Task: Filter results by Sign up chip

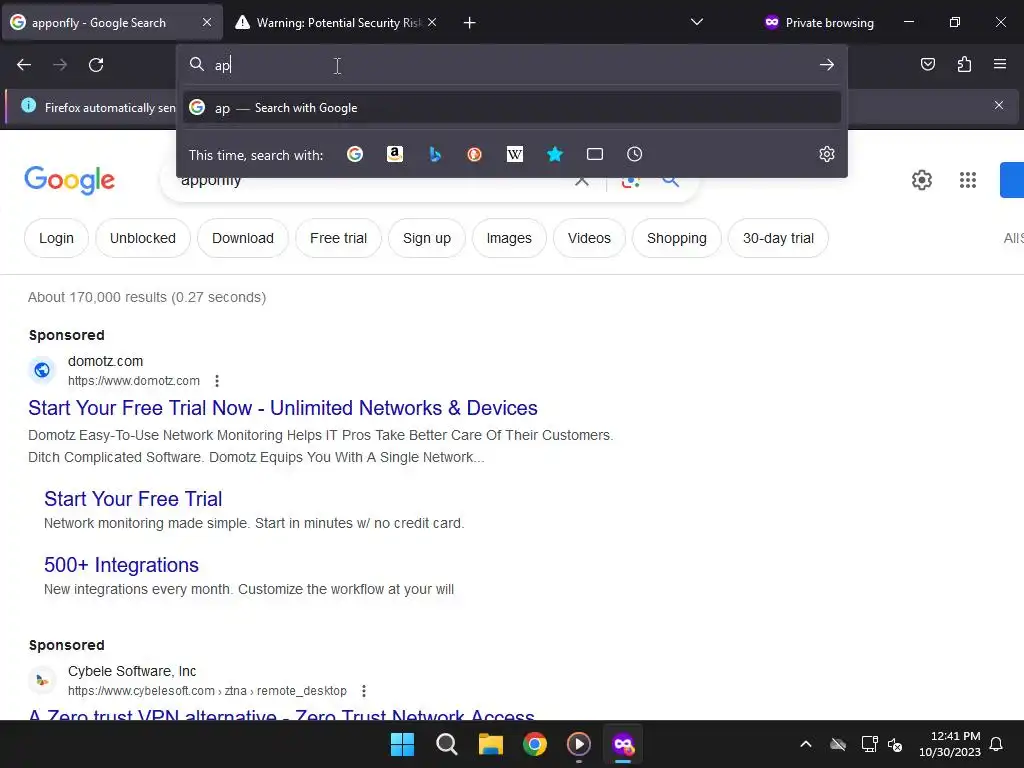Action: [x=427, y=238]
